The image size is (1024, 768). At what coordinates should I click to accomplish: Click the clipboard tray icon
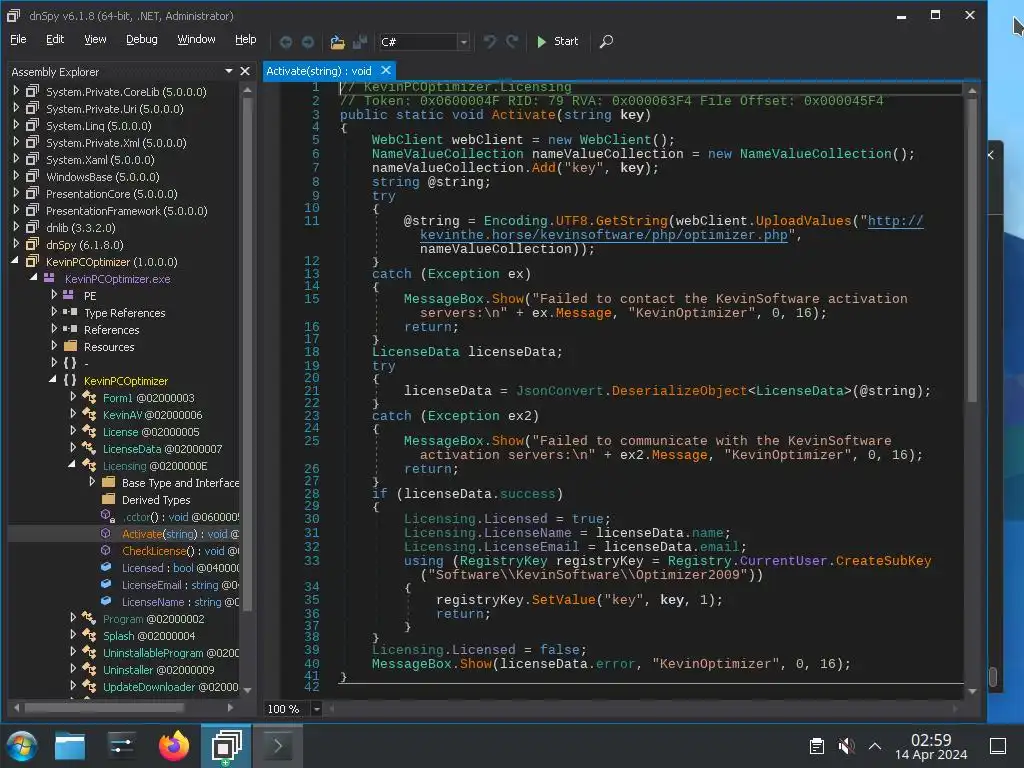click(x=816, y=746)
